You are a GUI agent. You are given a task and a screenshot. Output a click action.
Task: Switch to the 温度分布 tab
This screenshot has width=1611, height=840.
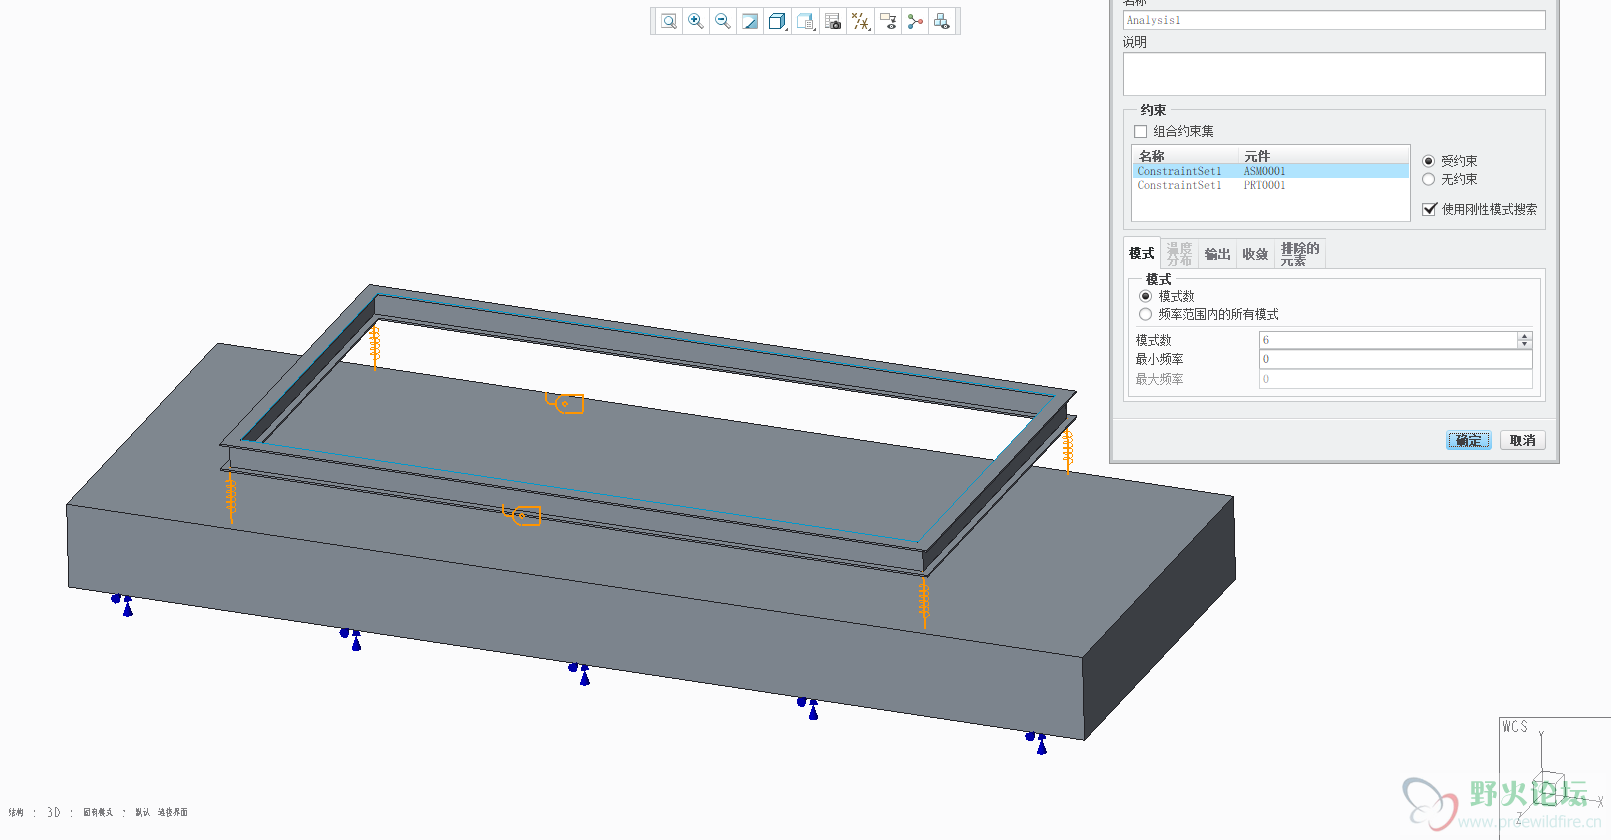[x=1179, y=253]
